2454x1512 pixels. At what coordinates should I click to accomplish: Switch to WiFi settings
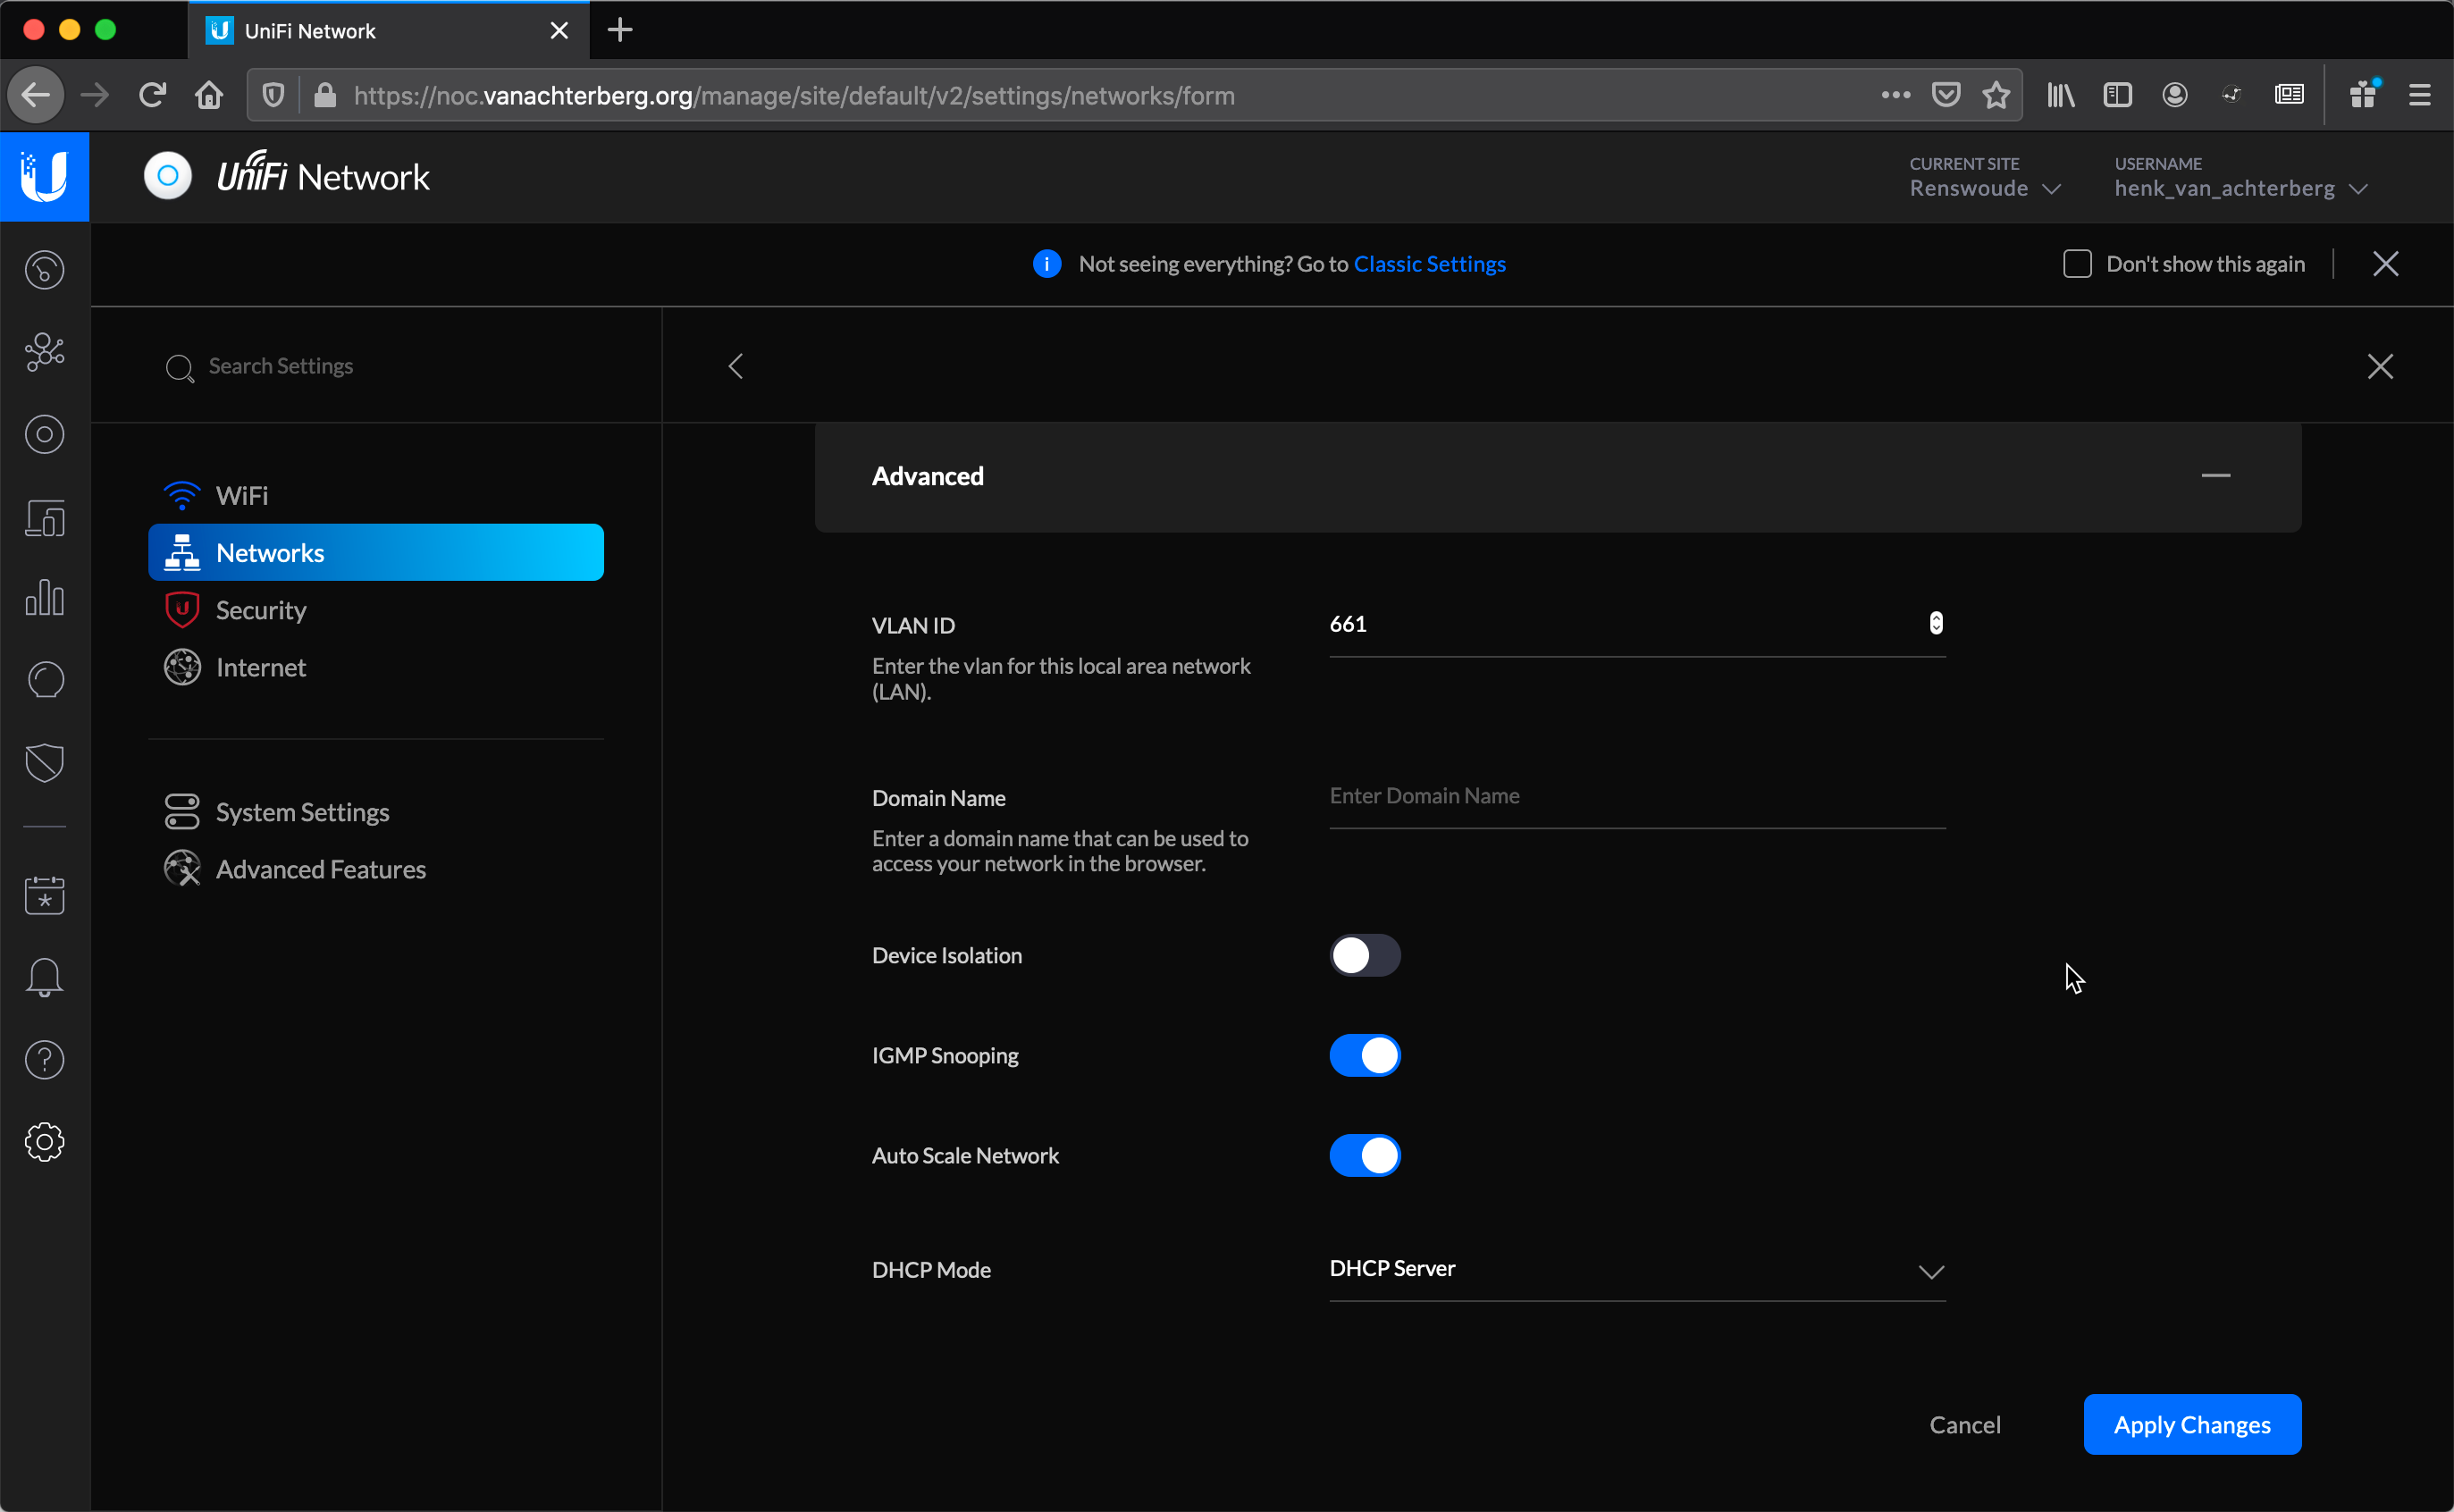[x=243, y=494]
